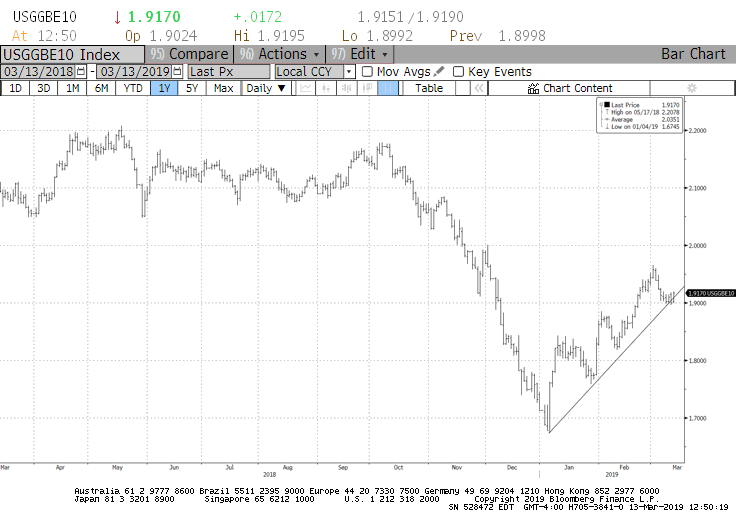Open the Chart Content panel
This screenshot has height=530, width=736.
570,88
